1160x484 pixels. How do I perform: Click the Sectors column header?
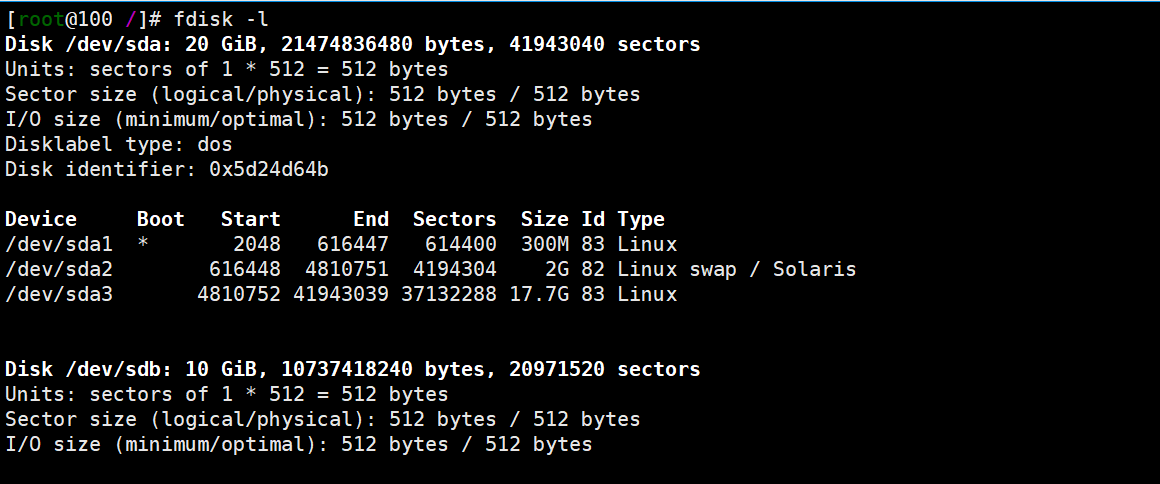454,219
